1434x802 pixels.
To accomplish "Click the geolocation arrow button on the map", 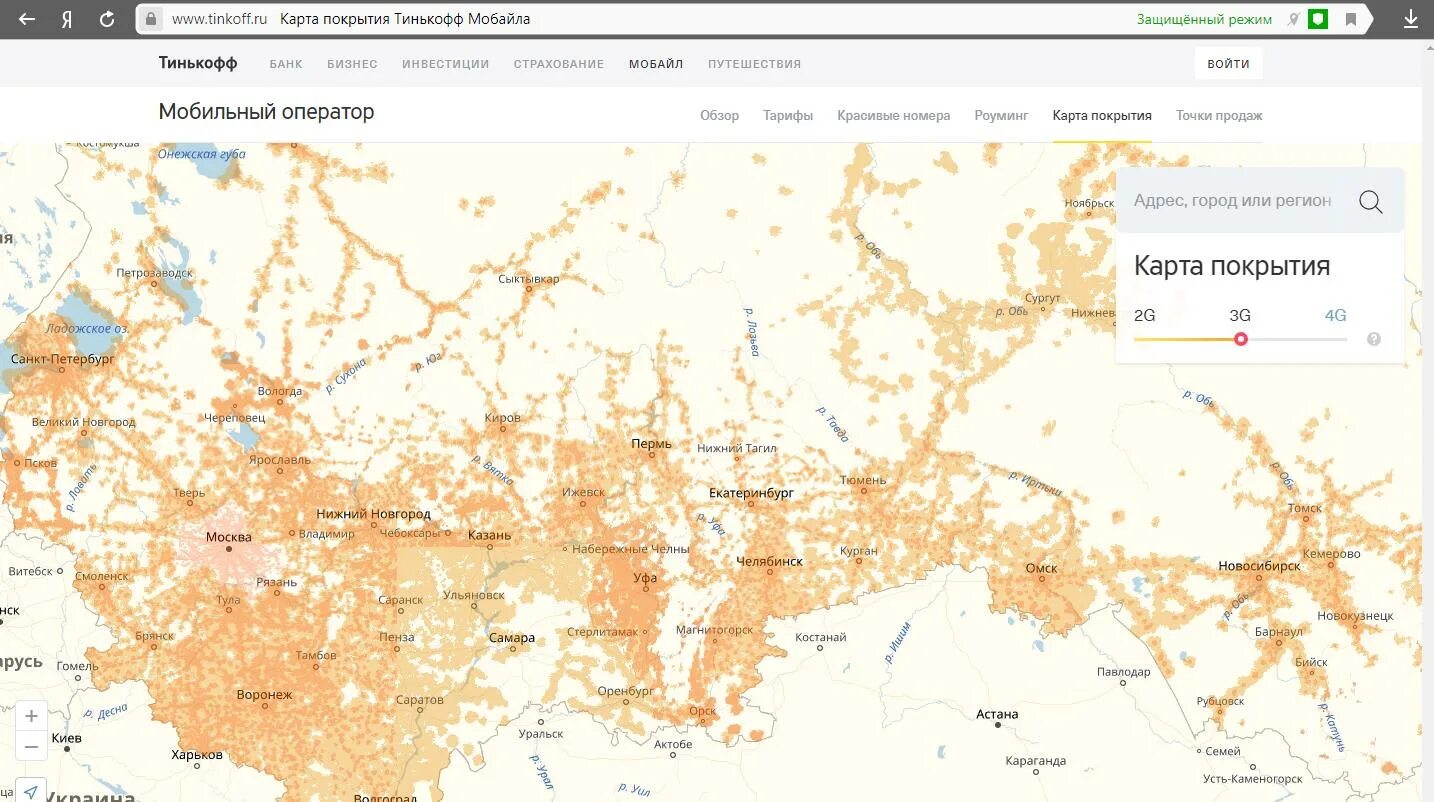I will pos(31,791).
